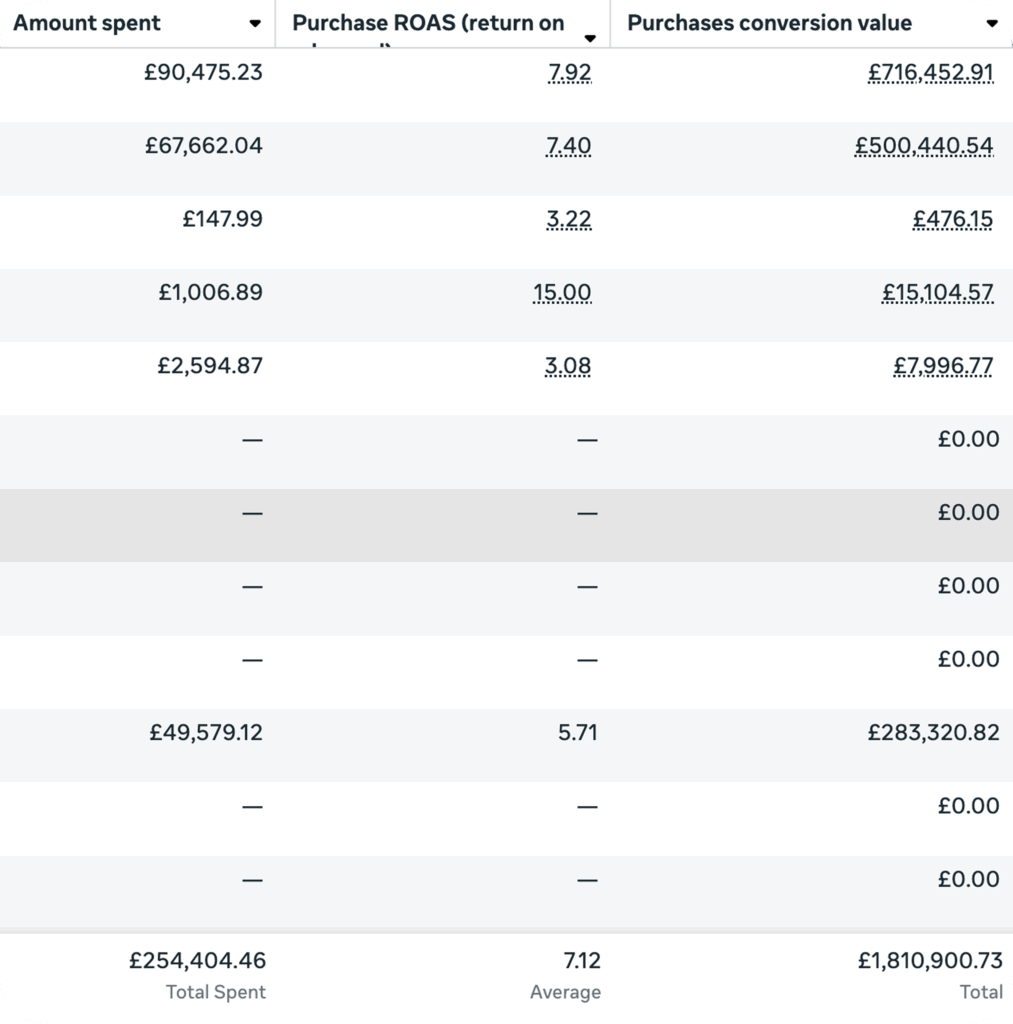The height and width of the screenshot is (1024, 1013).
Task: Select the £49,579.12 amount spent cell
Action: [206, 733]
